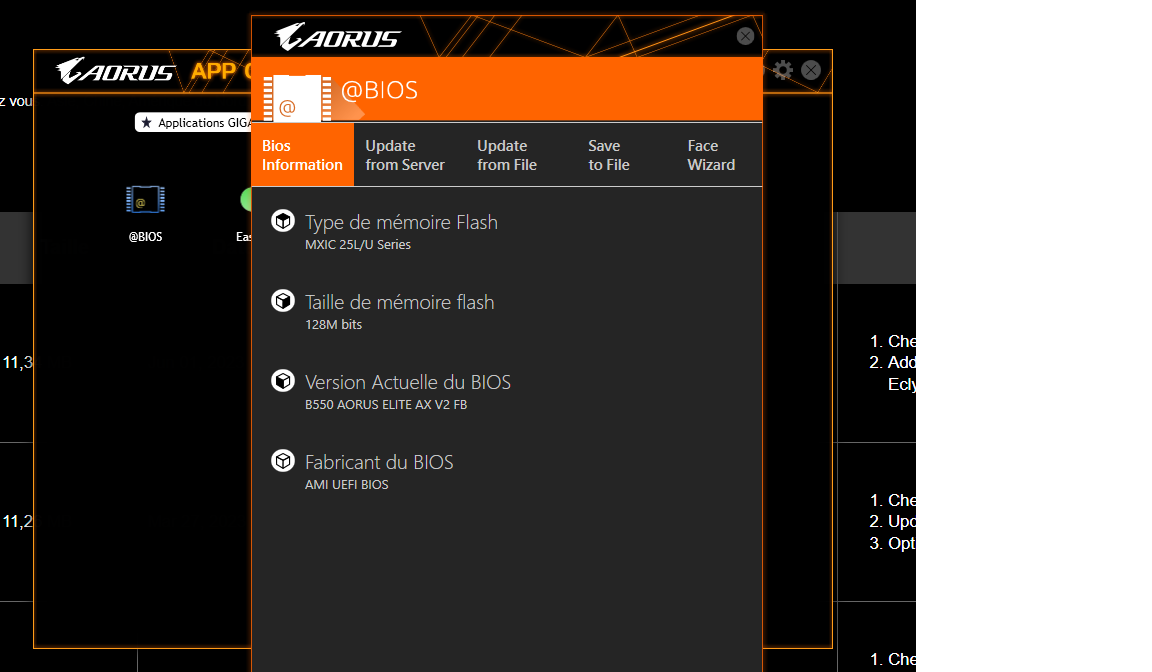Open the Bios Information tab
This screenshot has width=1152, height=672.
302,155
